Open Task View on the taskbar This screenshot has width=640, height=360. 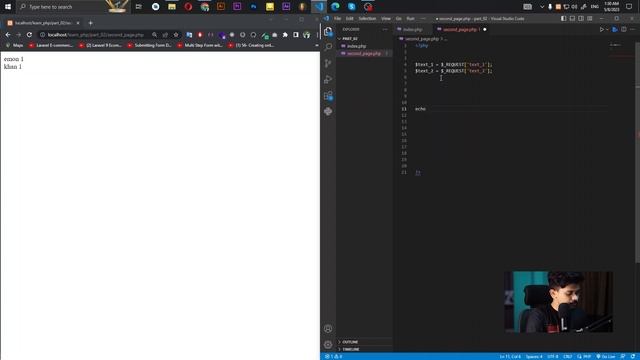pyautogui.click(x=139, y=7)
